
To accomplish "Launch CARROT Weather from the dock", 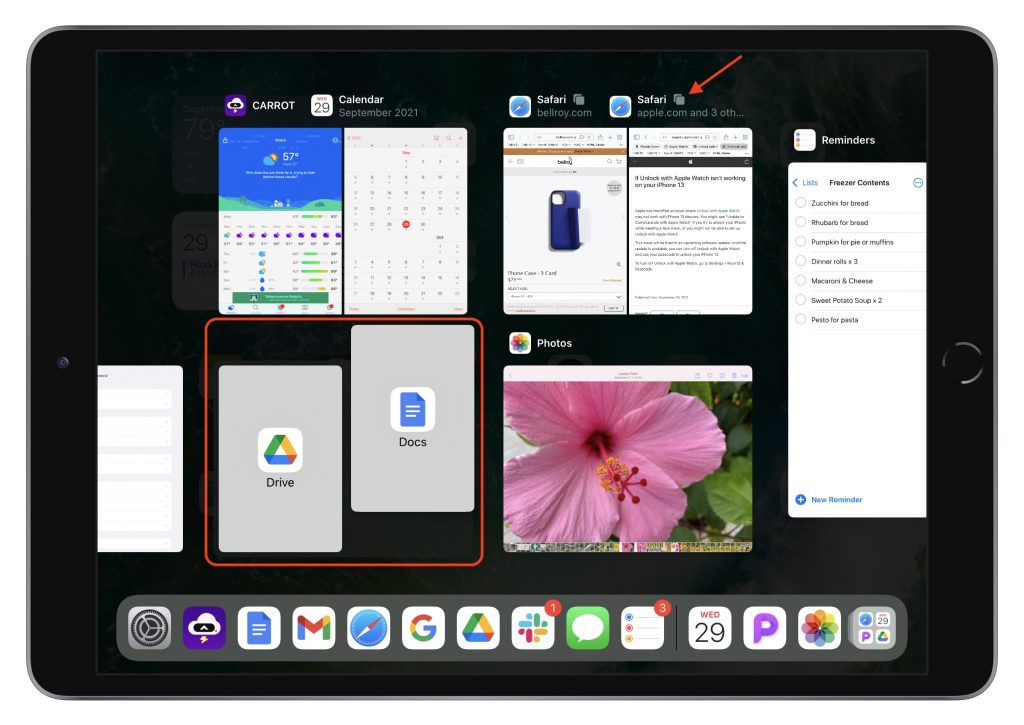I will pos(204,628).
